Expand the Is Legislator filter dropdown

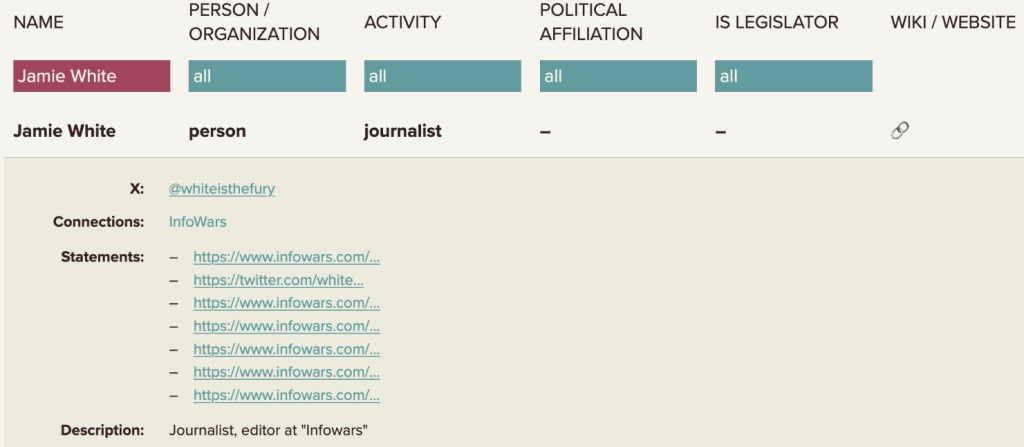[793, 76]
